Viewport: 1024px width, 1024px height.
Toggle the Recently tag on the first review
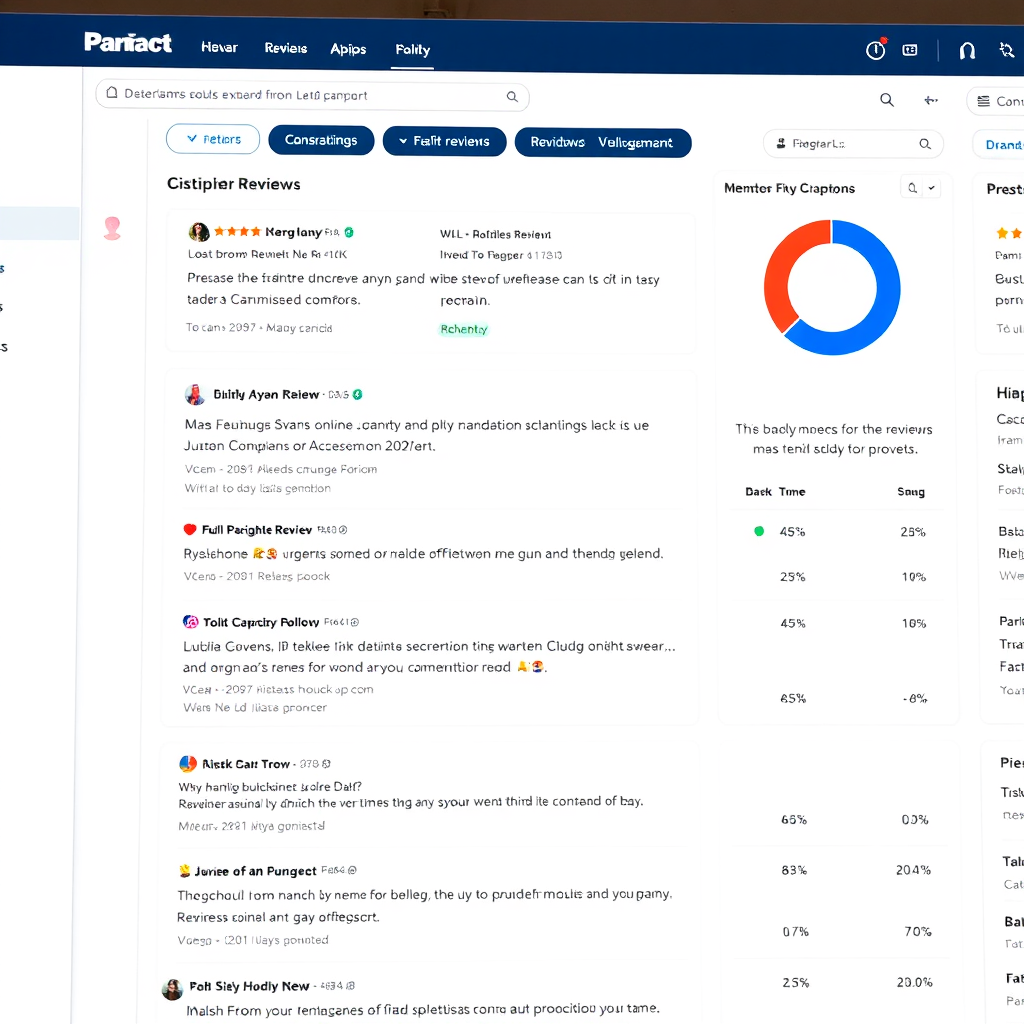pos(463,328)
